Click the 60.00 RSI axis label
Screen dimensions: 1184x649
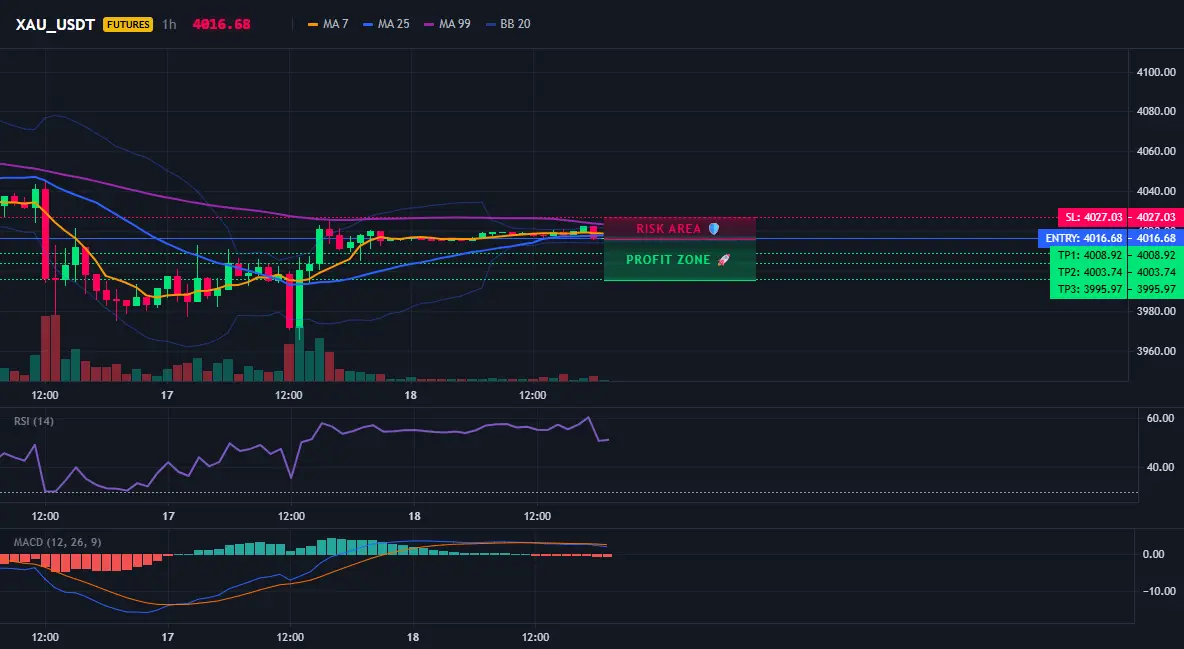click(x=1160, y=418)
